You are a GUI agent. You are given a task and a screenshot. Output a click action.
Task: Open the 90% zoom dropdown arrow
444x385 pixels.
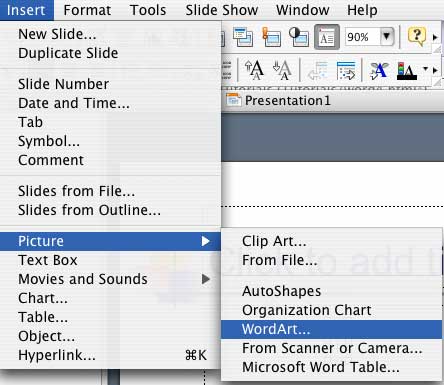tap(386, 36)
